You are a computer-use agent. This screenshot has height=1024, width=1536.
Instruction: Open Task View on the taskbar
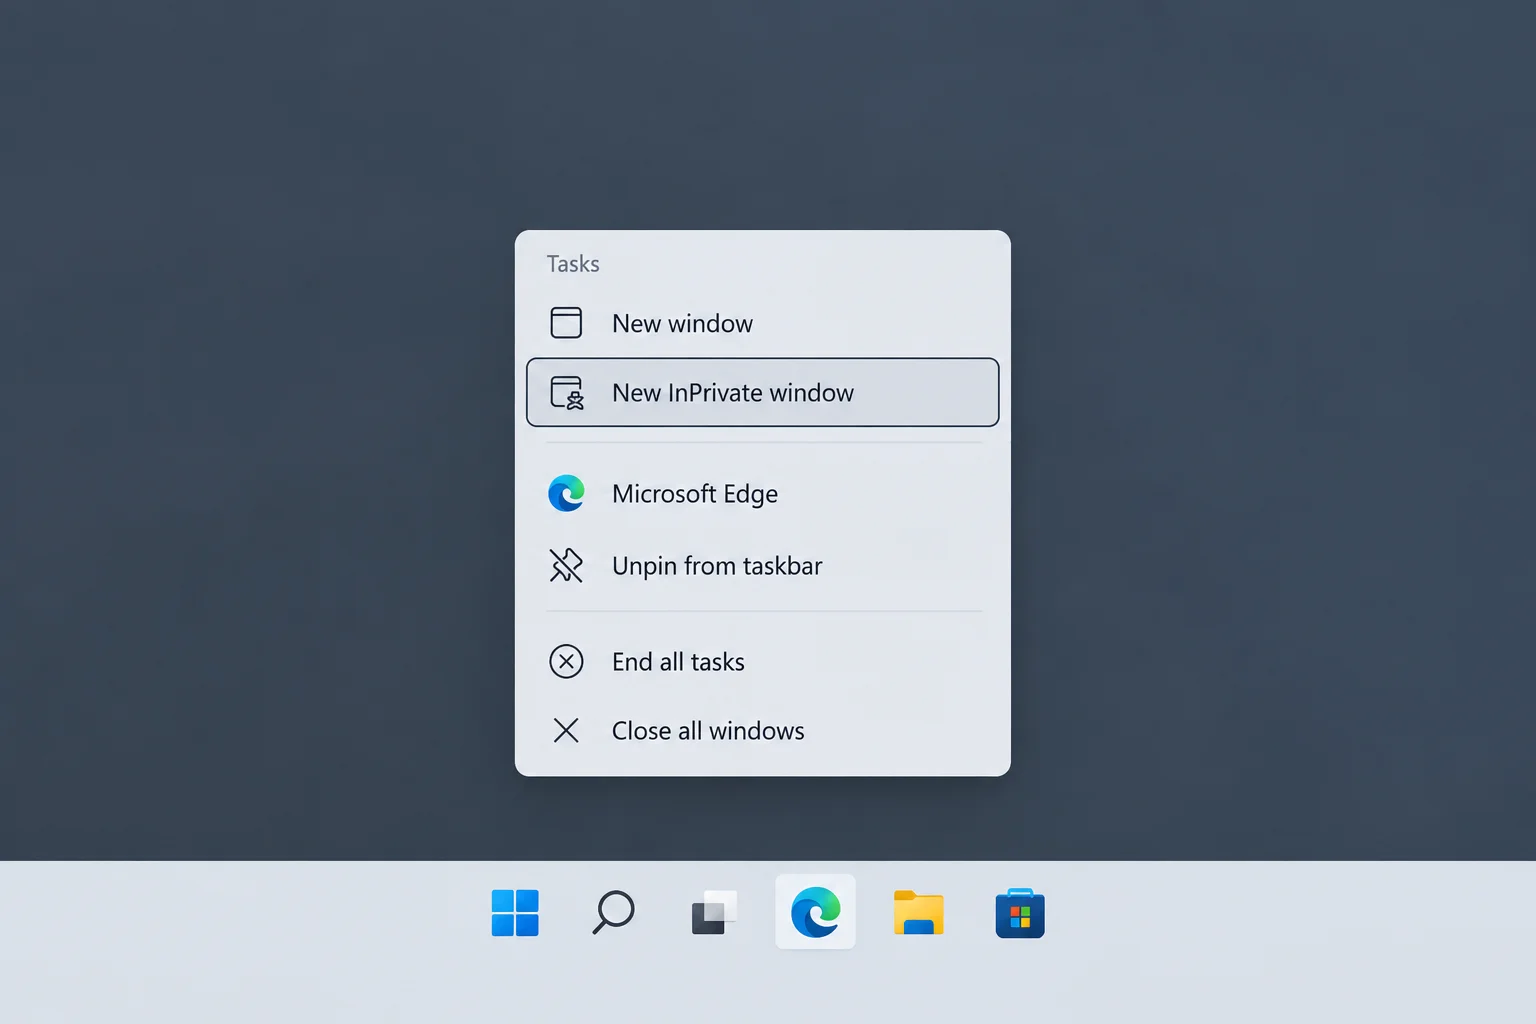click(714, 912)
